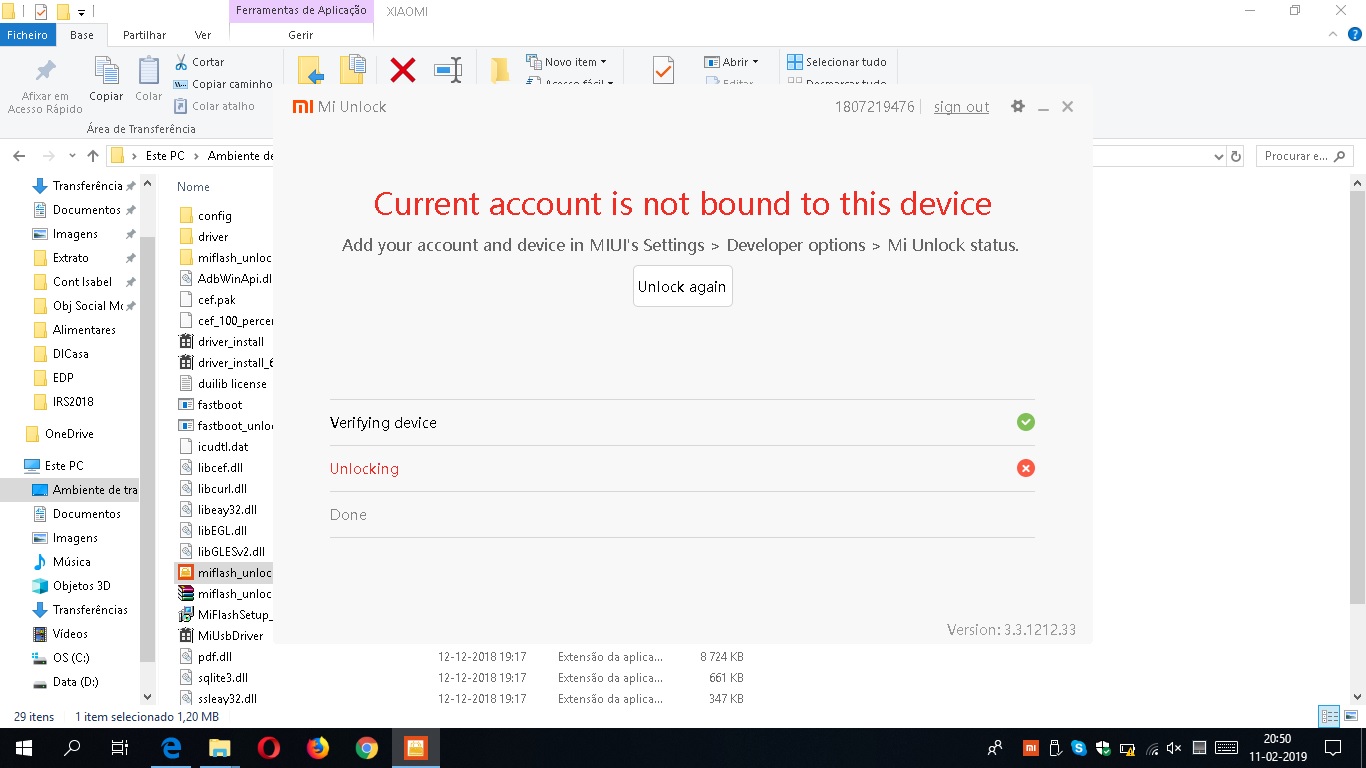Click the New folder icon in ribbon
Image resolution: width=1366 pixels, height=768 pixels.
pos(500,71)
